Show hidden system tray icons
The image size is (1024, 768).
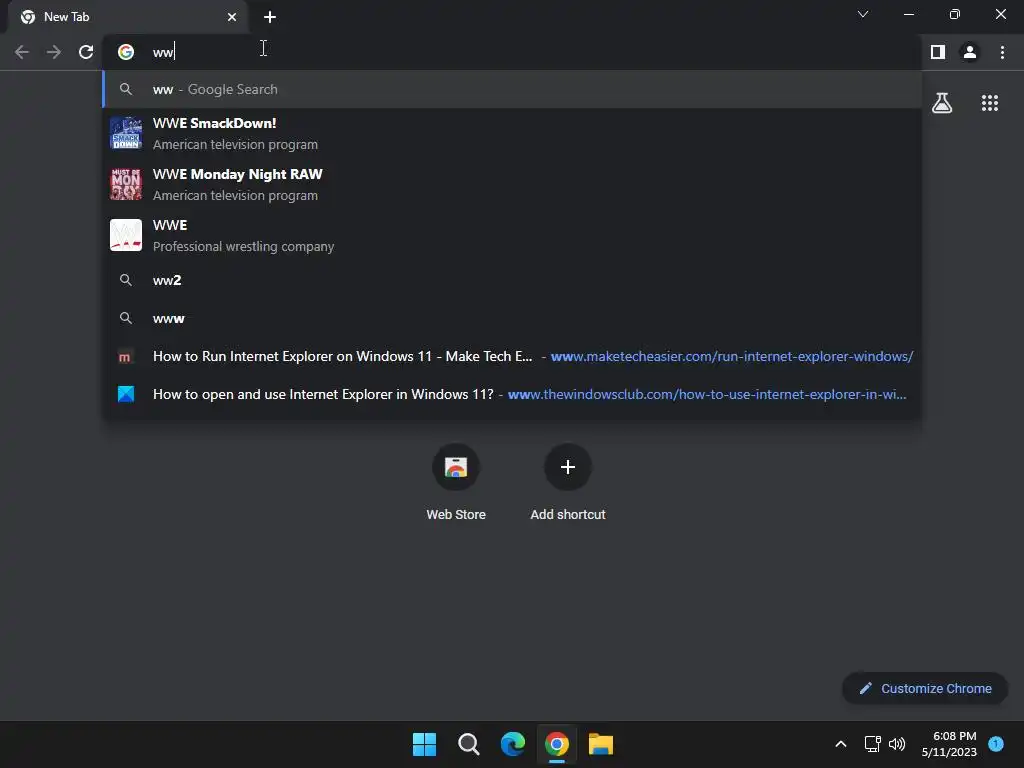pyautogui.click(x=841, y=744)
